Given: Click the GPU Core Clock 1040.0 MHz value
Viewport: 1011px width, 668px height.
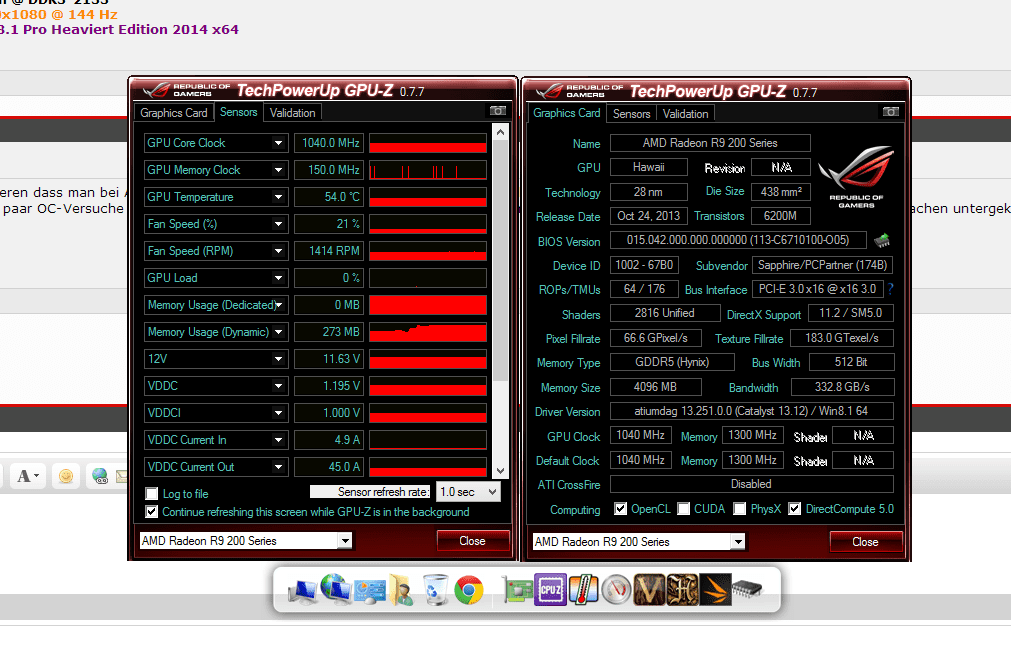Looking at the screenshot, I should pyautogui.click(x=329, y=143).
